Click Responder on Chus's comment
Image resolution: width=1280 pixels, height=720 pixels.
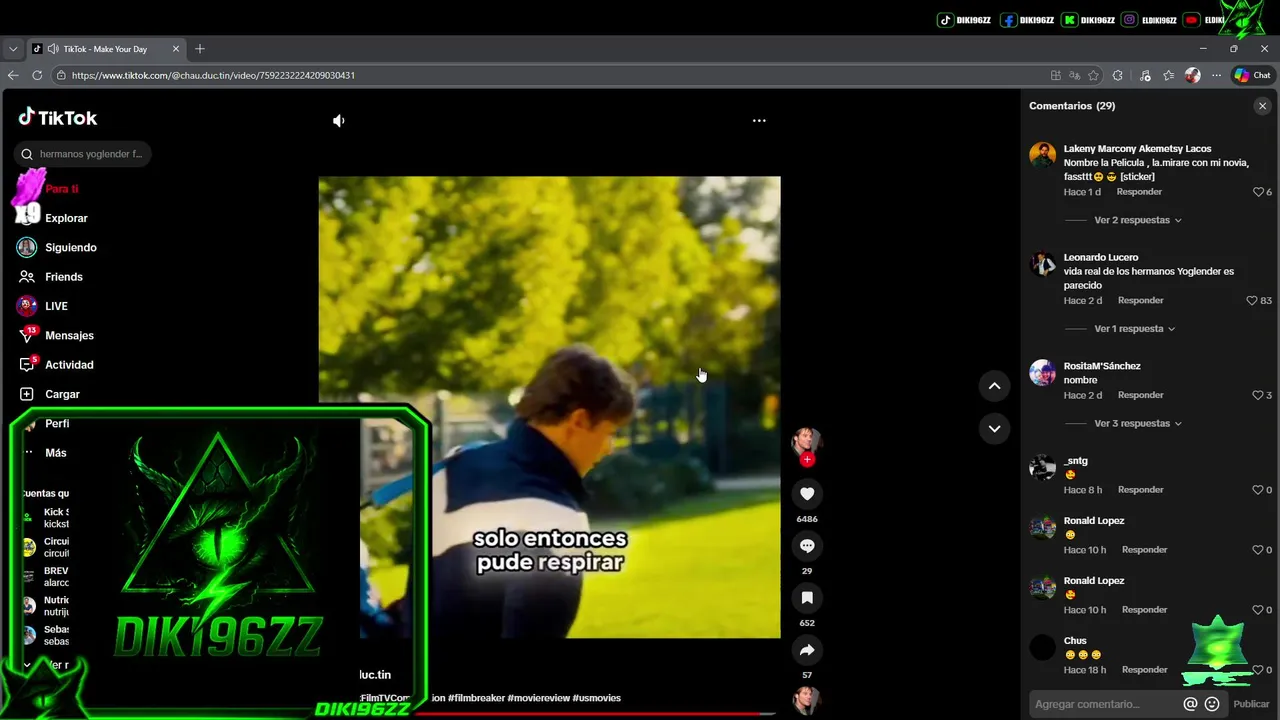(x=1145, y=670)
